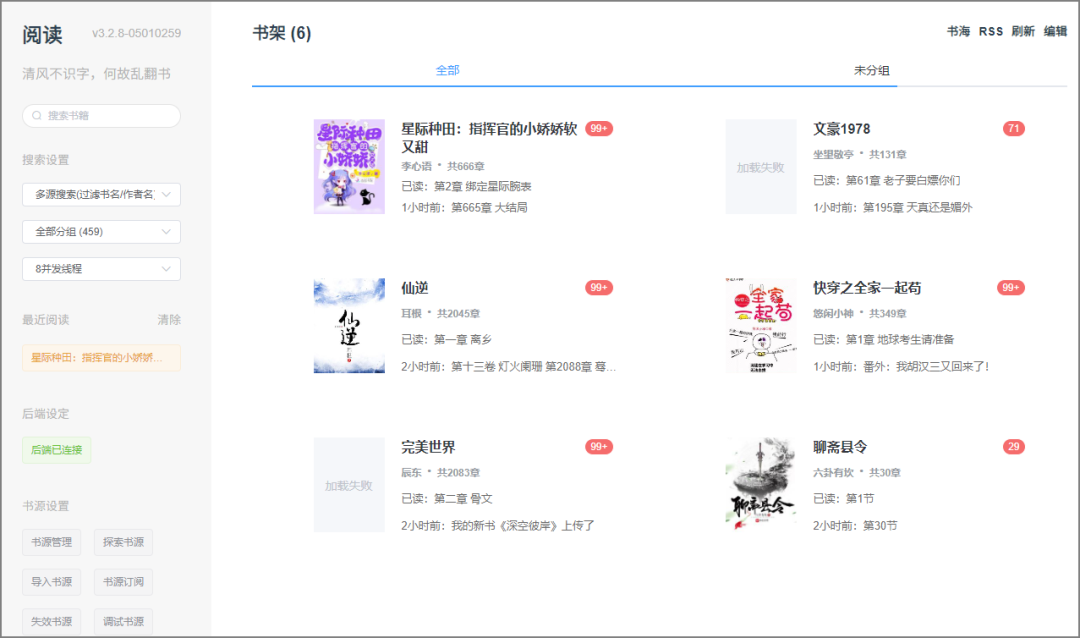Open the 仙逆 book cover
Screen dimensions: 1080x638
coord(349,326)
